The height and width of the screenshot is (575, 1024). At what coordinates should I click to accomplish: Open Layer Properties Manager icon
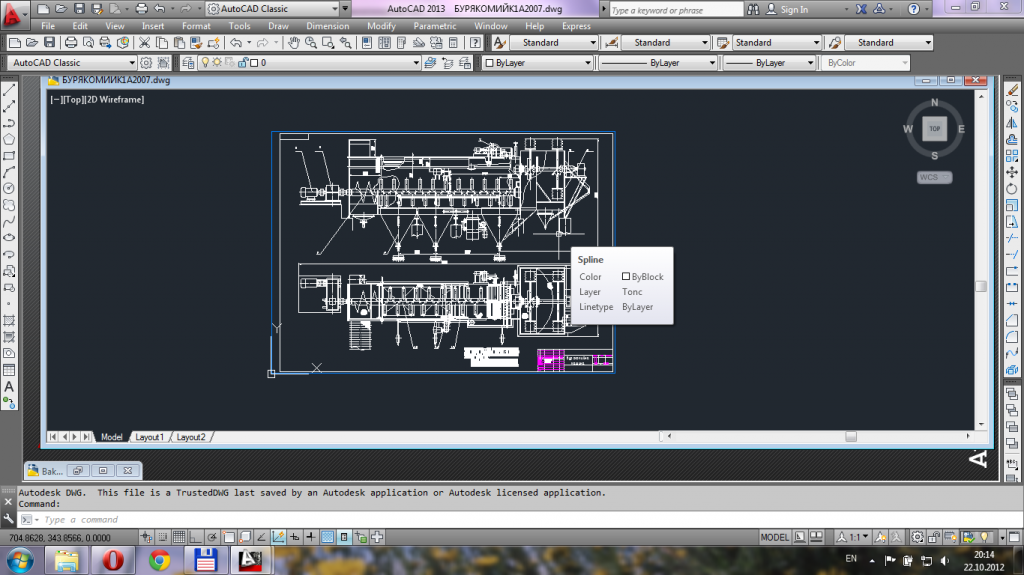(188, 63)
